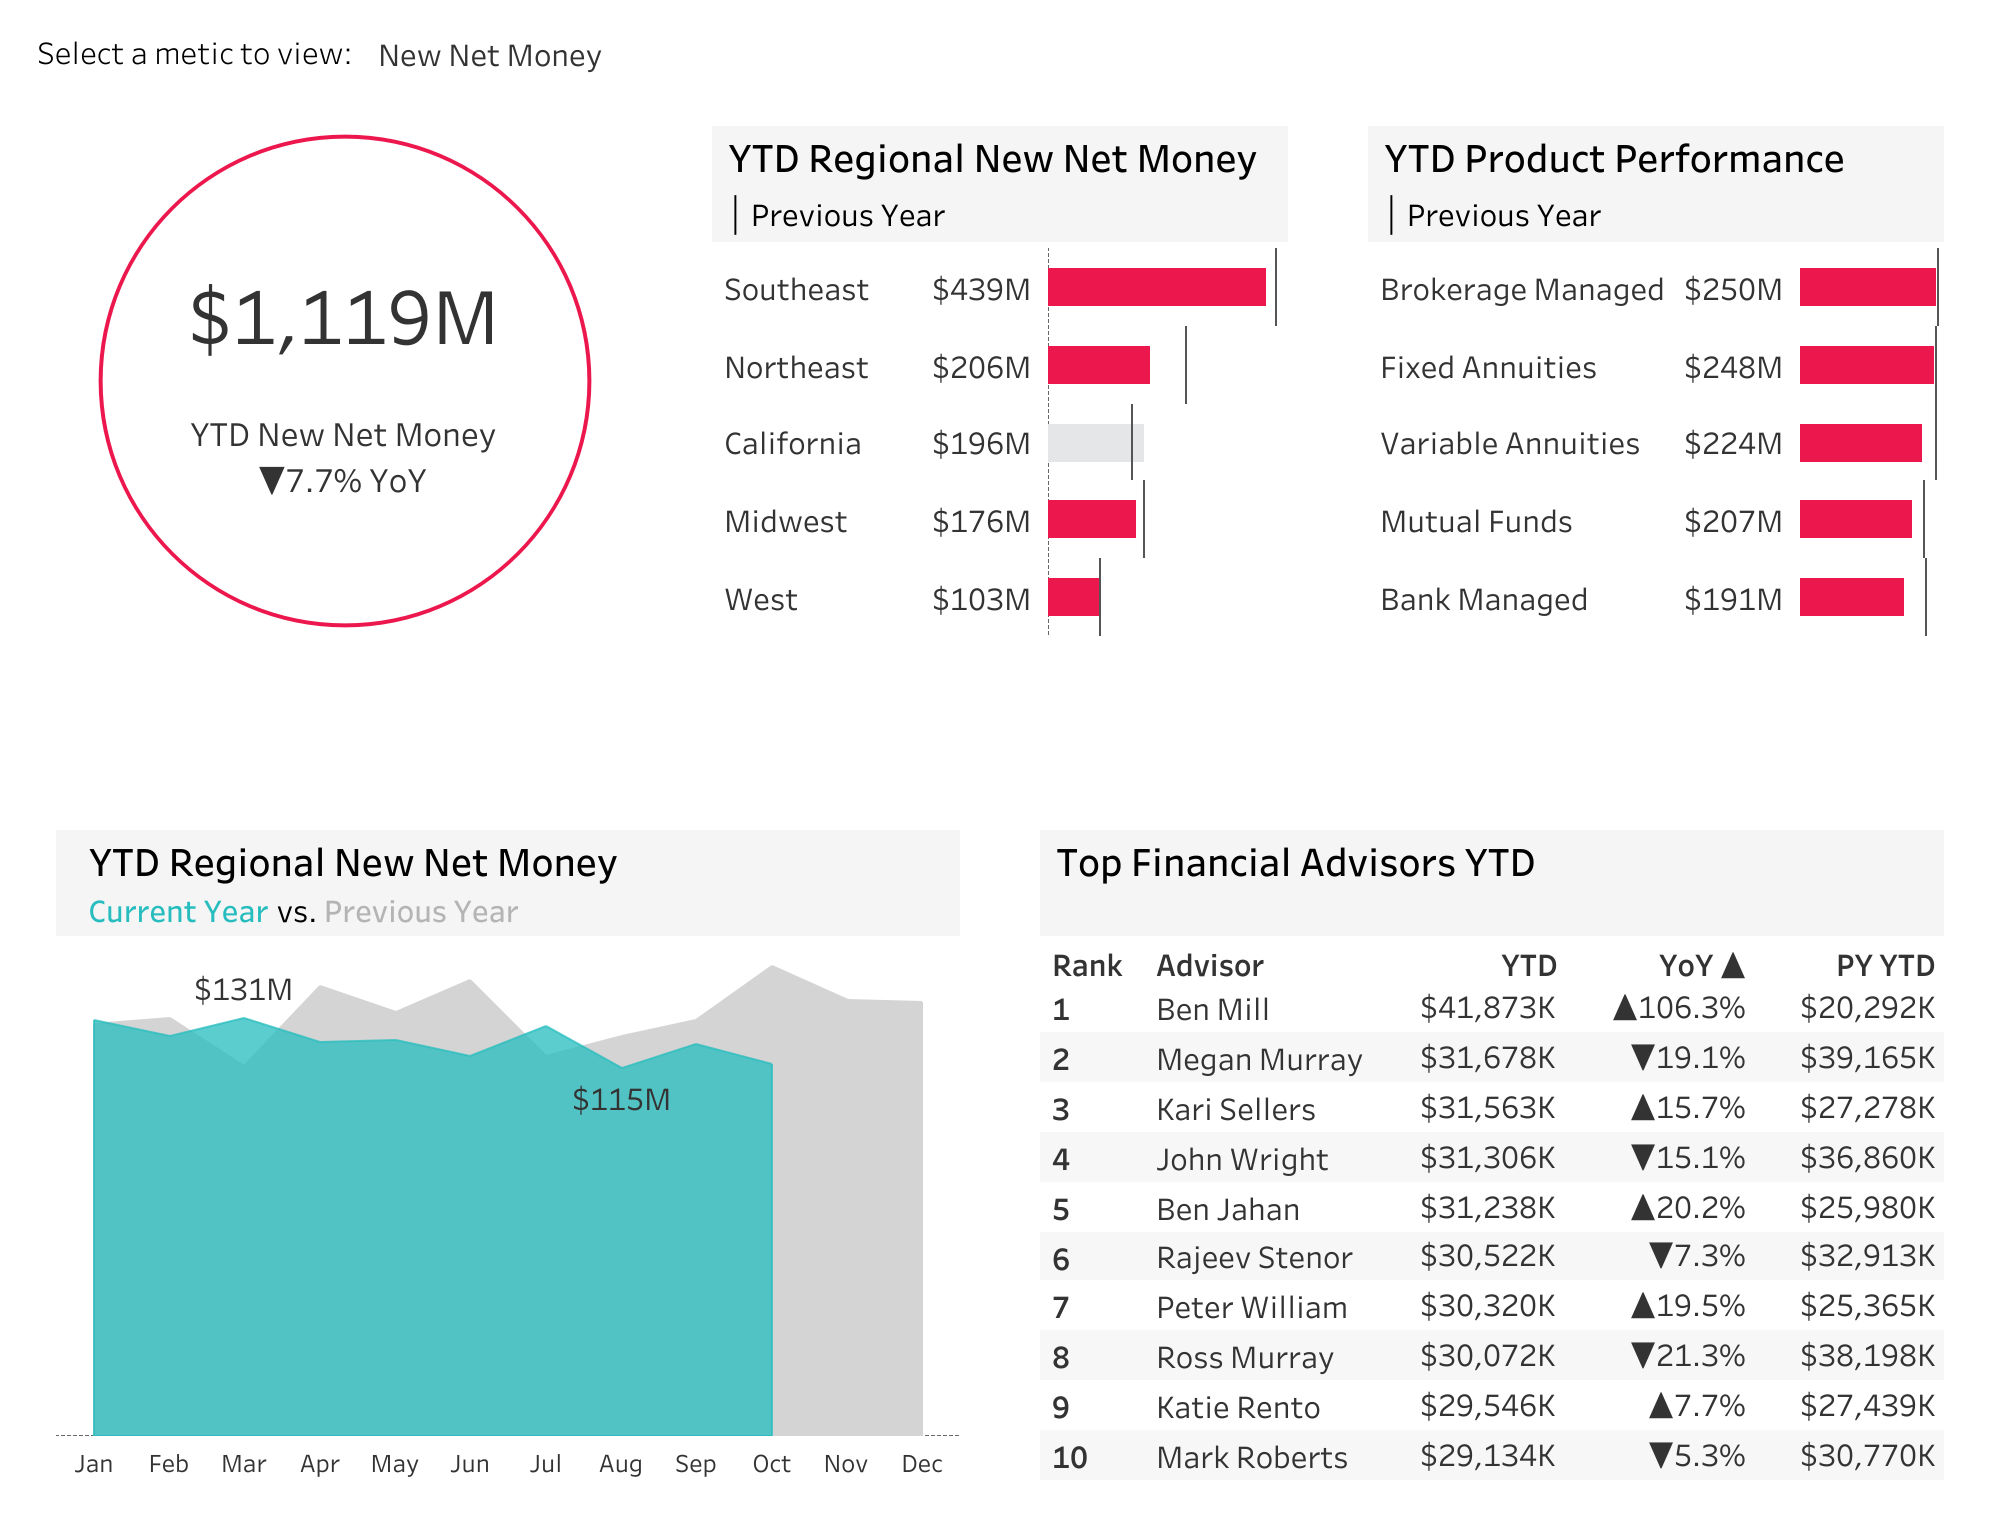Image resolution: width=2000 pixels, height=1536 pixels.
Task: Click the Dec axis label
Action: pos(922,1464)
